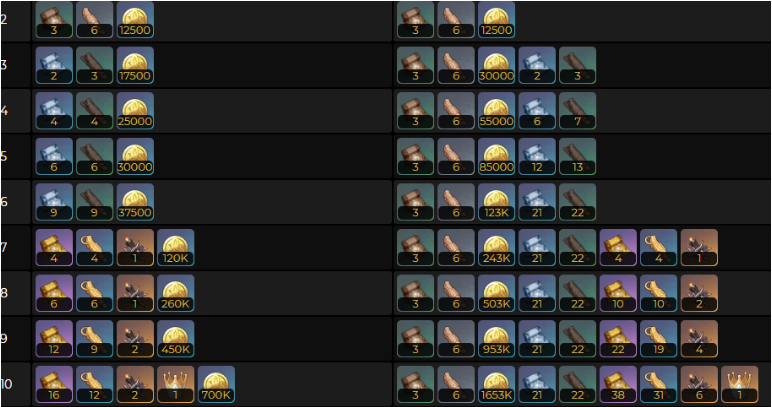Click the 450K gold coin icon
This screenshot has height=407, width=772.
[176, 339]
